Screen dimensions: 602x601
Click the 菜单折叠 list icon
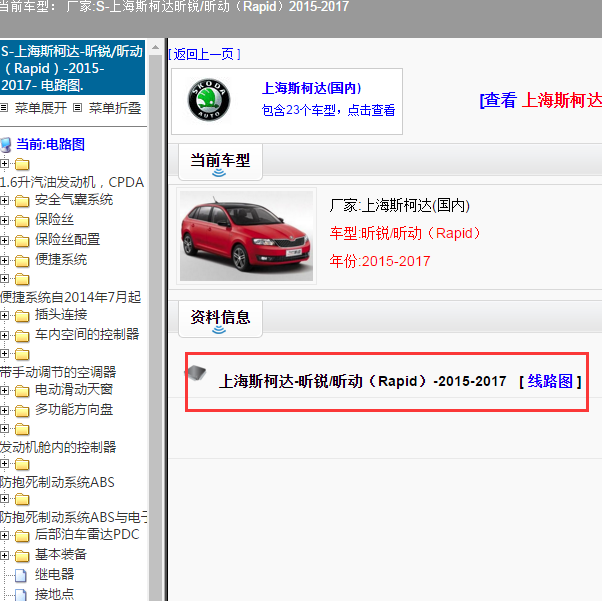[x=77, y=108]
